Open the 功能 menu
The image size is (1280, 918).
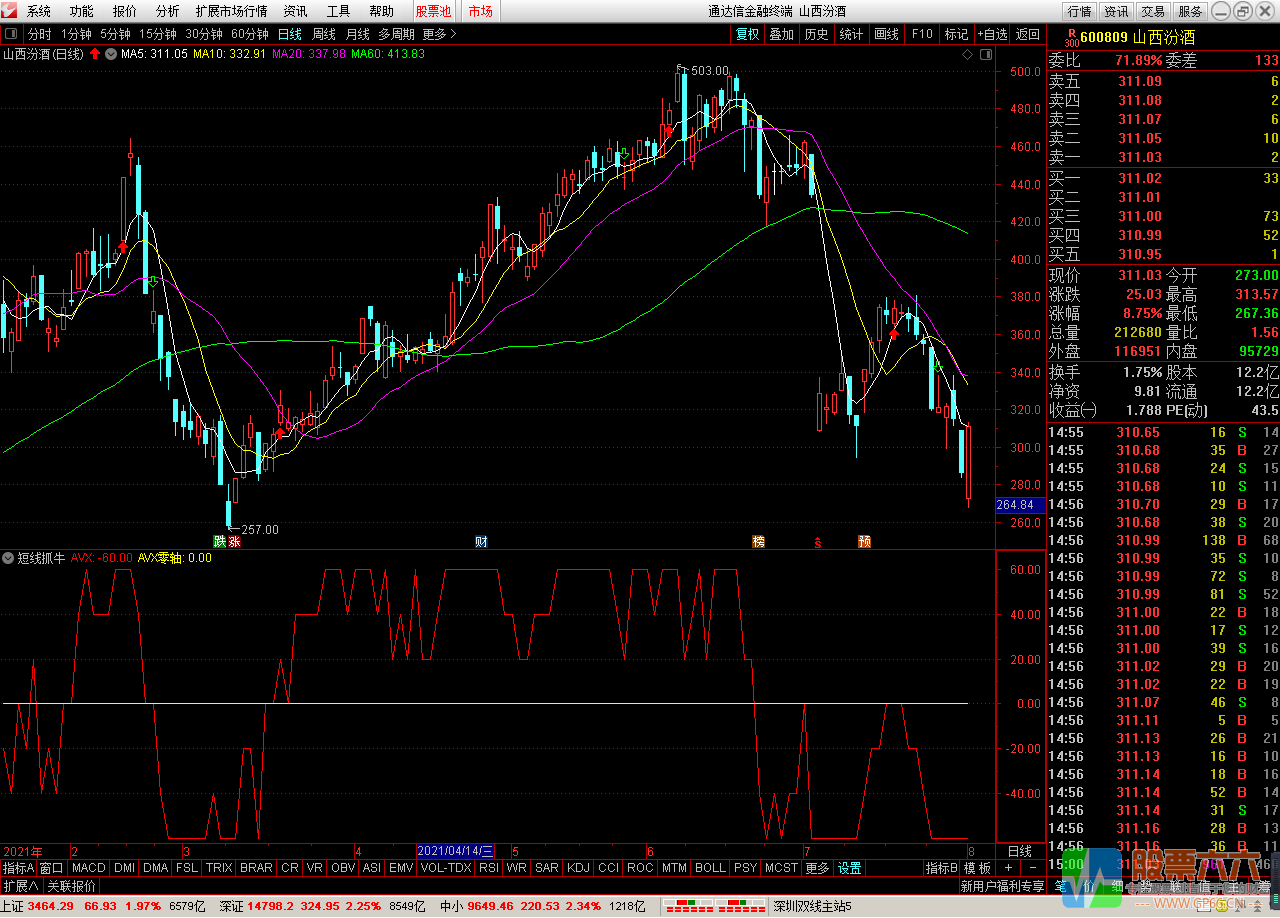click(81, 11)
